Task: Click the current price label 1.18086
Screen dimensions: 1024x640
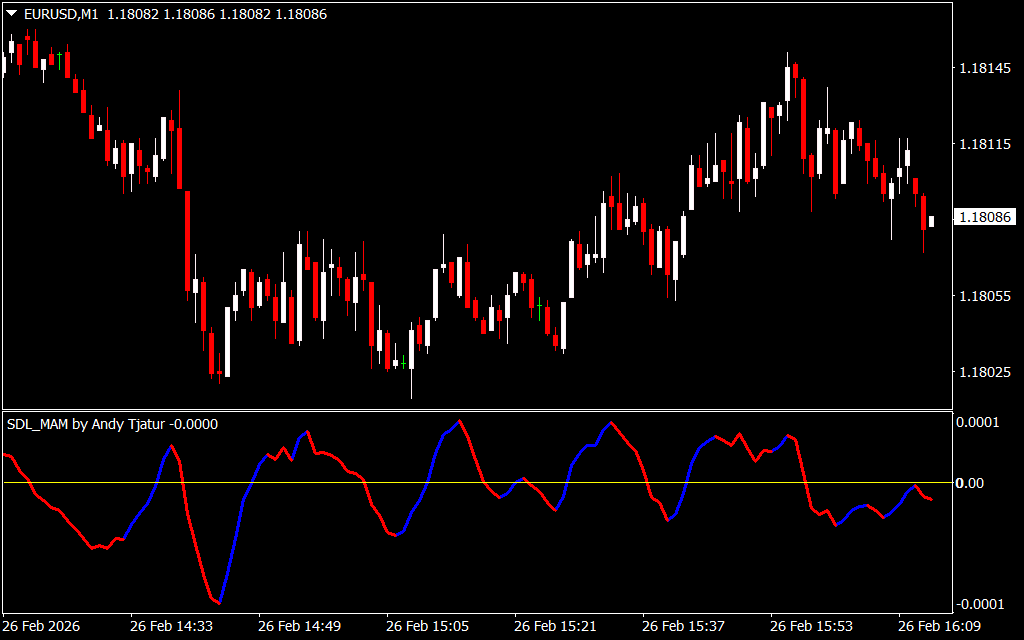Action: point(984,217)
